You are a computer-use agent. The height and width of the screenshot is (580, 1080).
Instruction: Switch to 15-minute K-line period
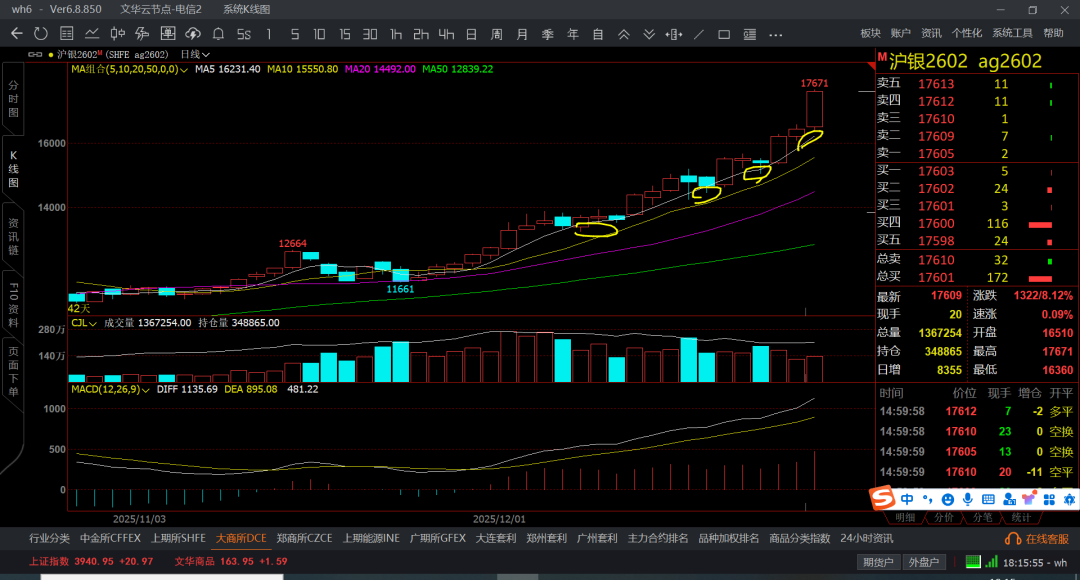pyautogui.click(x=344, y=34)
